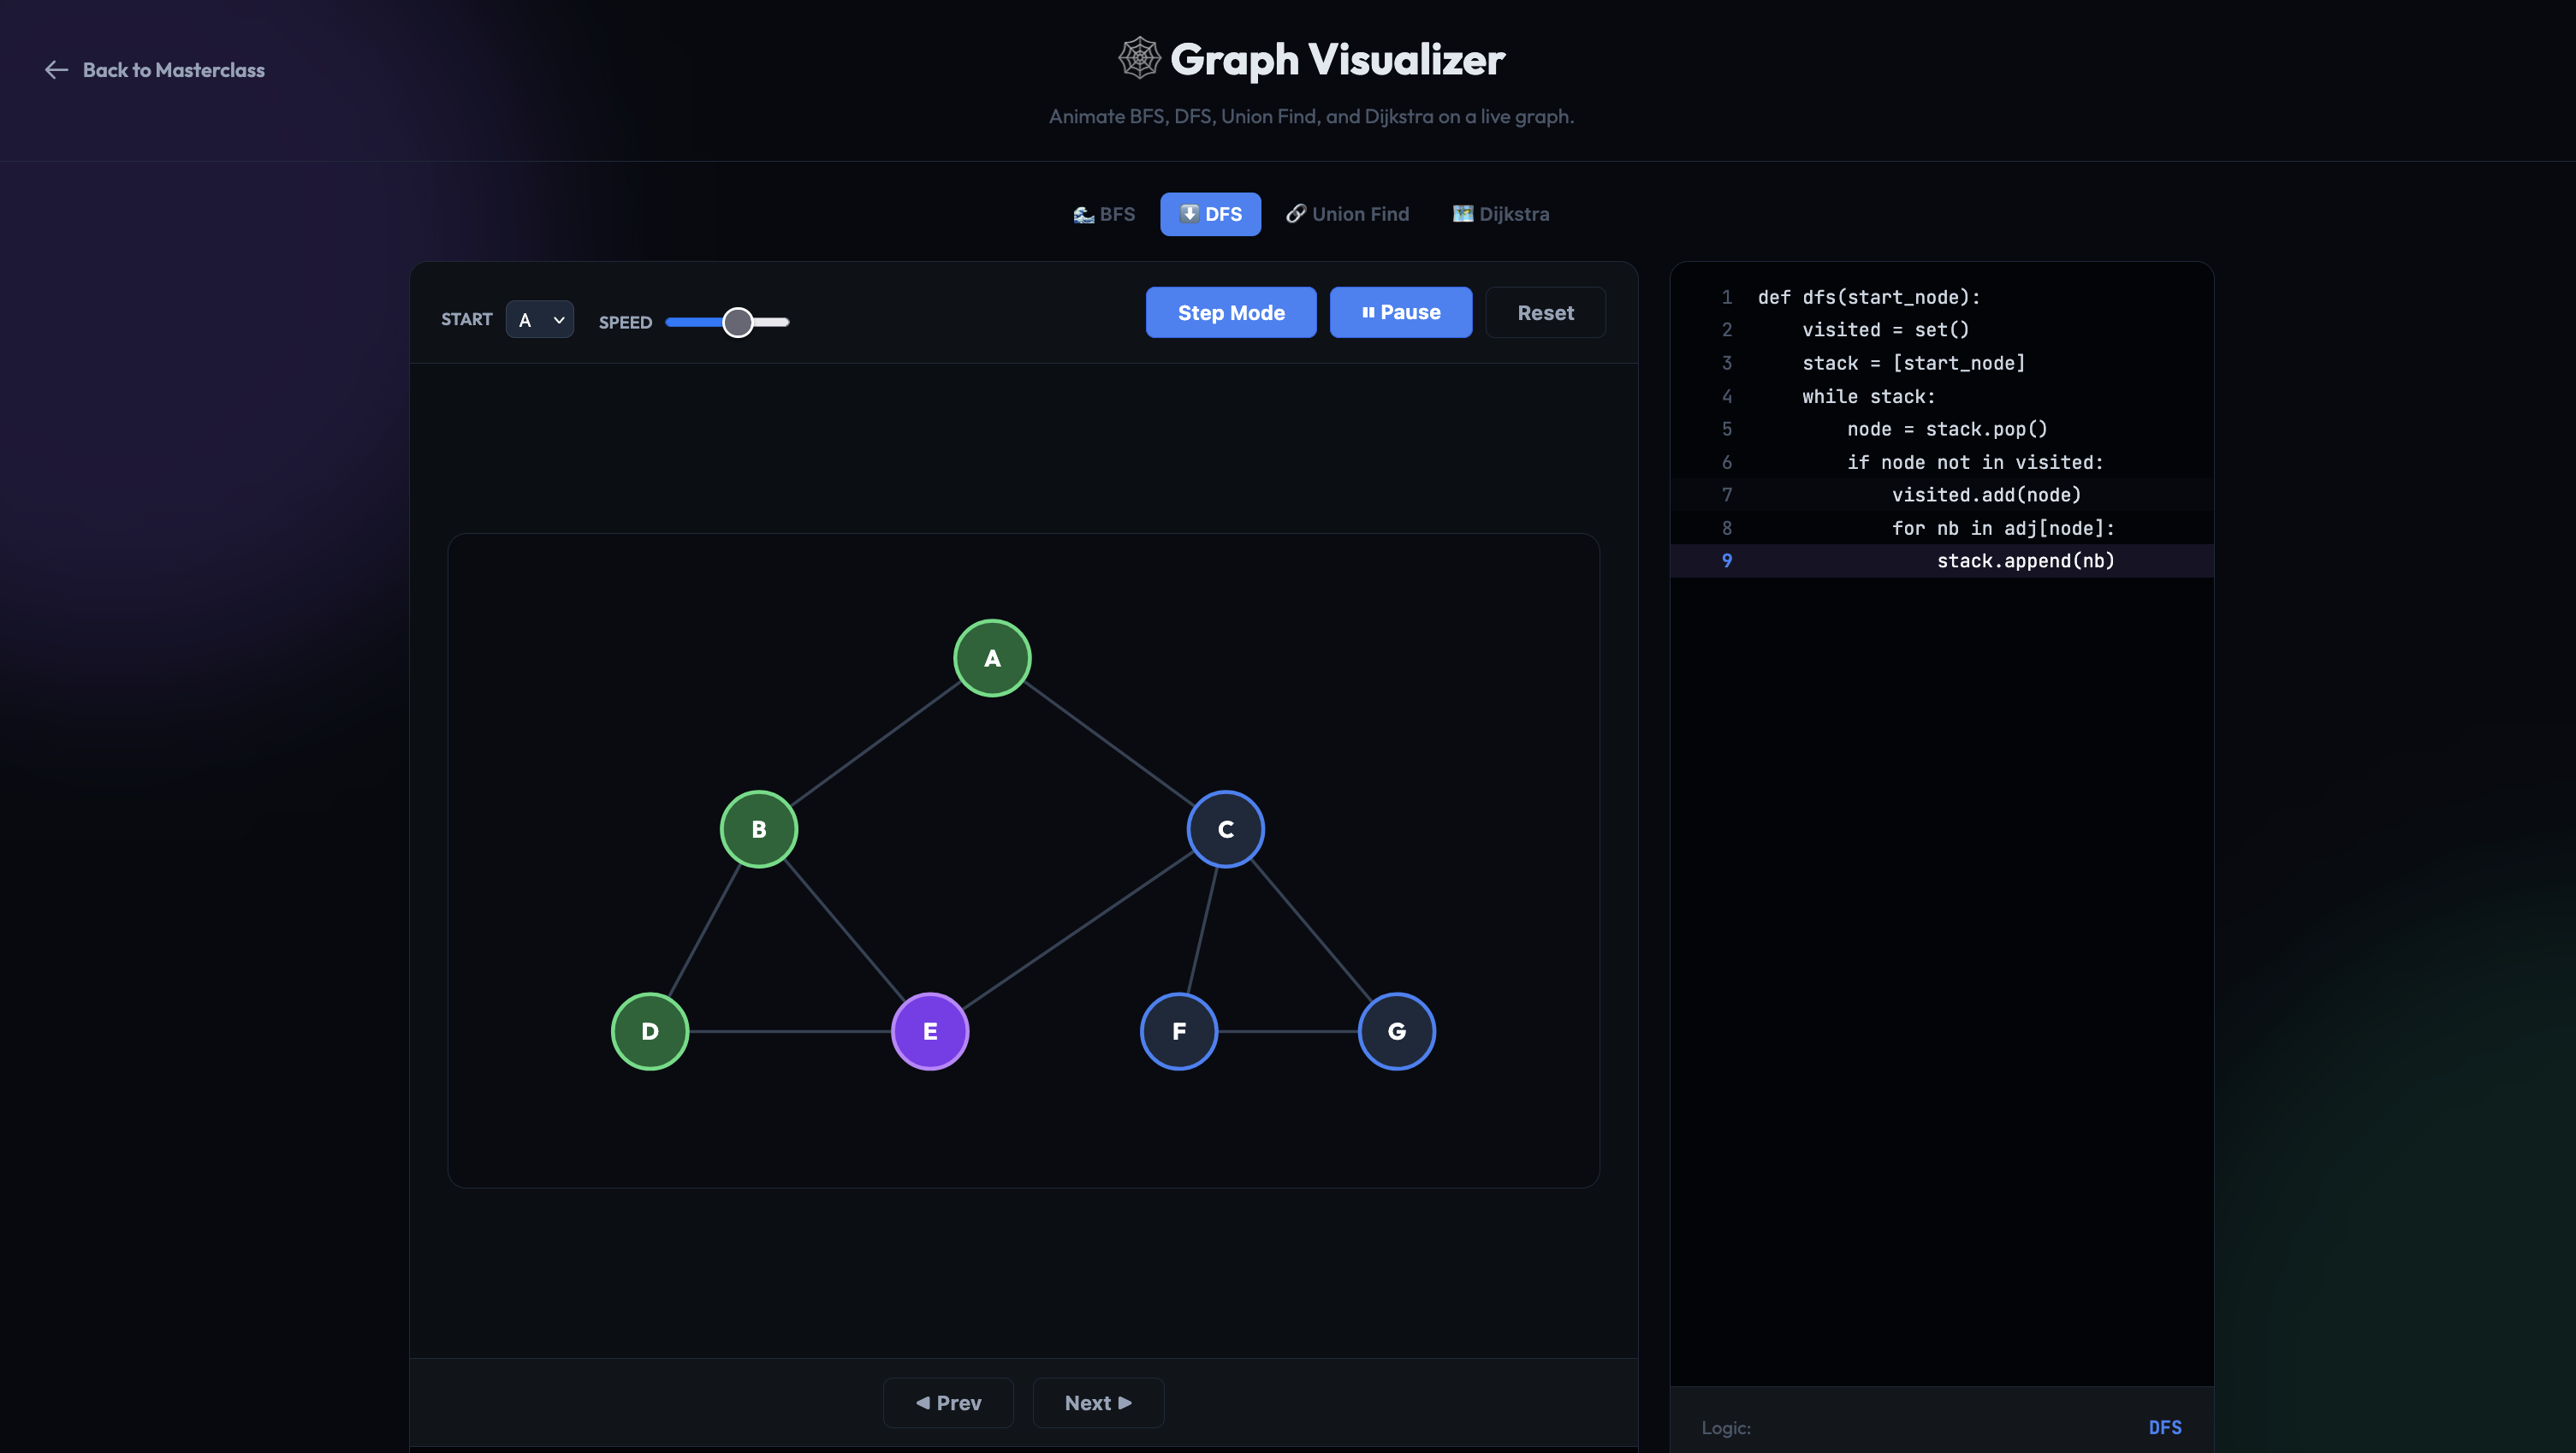
Task: Pause the animation
Action: 1401,313
